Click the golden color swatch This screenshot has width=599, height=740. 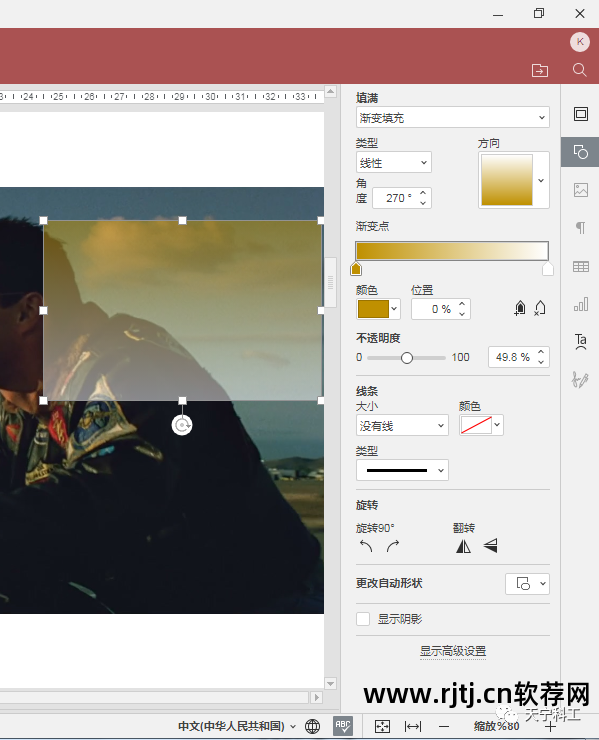[373, 310]
